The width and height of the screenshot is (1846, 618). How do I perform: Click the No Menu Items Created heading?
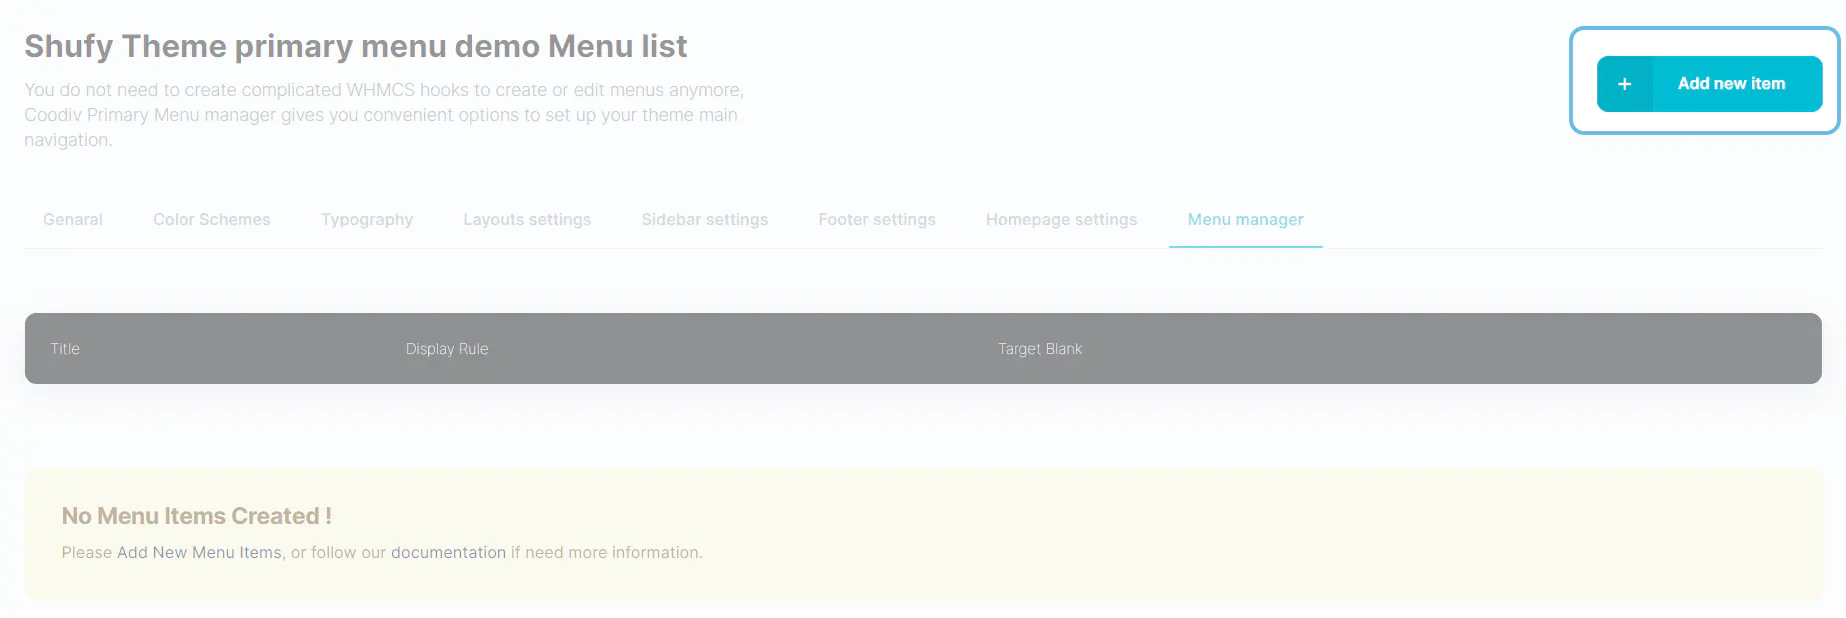point(196,516)
